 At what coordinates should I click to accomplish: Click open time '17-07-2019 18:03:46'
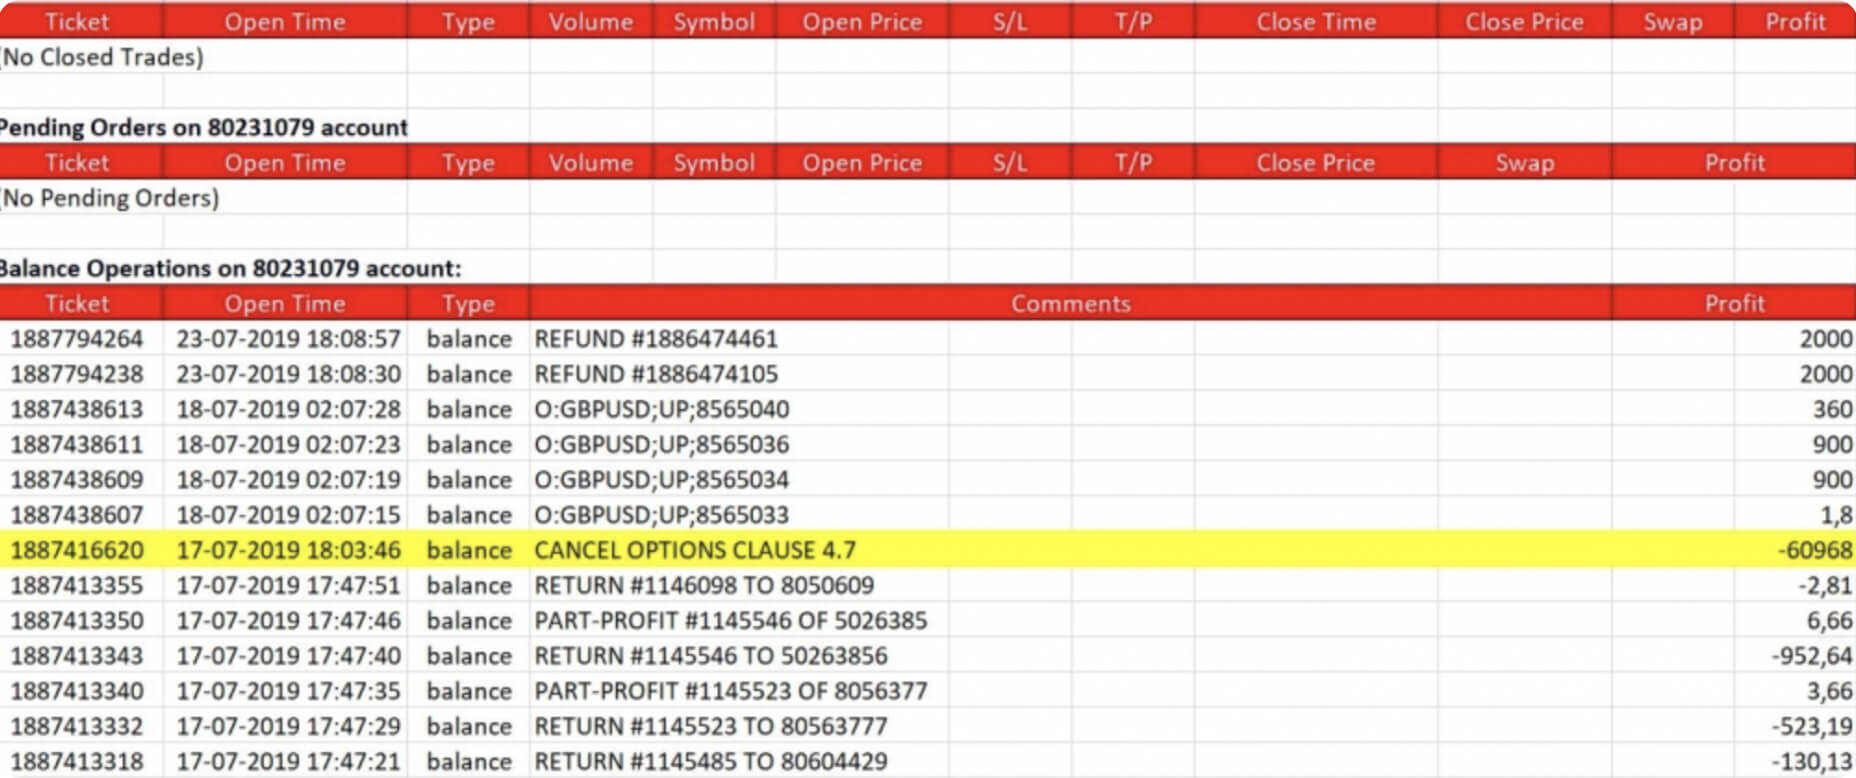[x=288, y=550]
